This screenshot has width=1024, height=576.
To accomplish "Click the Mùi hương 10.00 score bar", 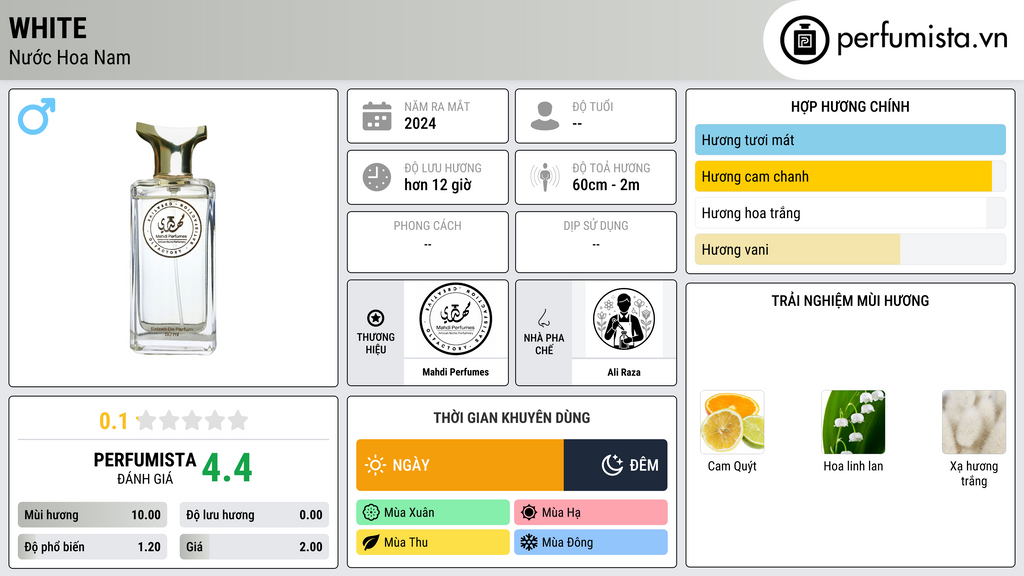I will 93,515.
